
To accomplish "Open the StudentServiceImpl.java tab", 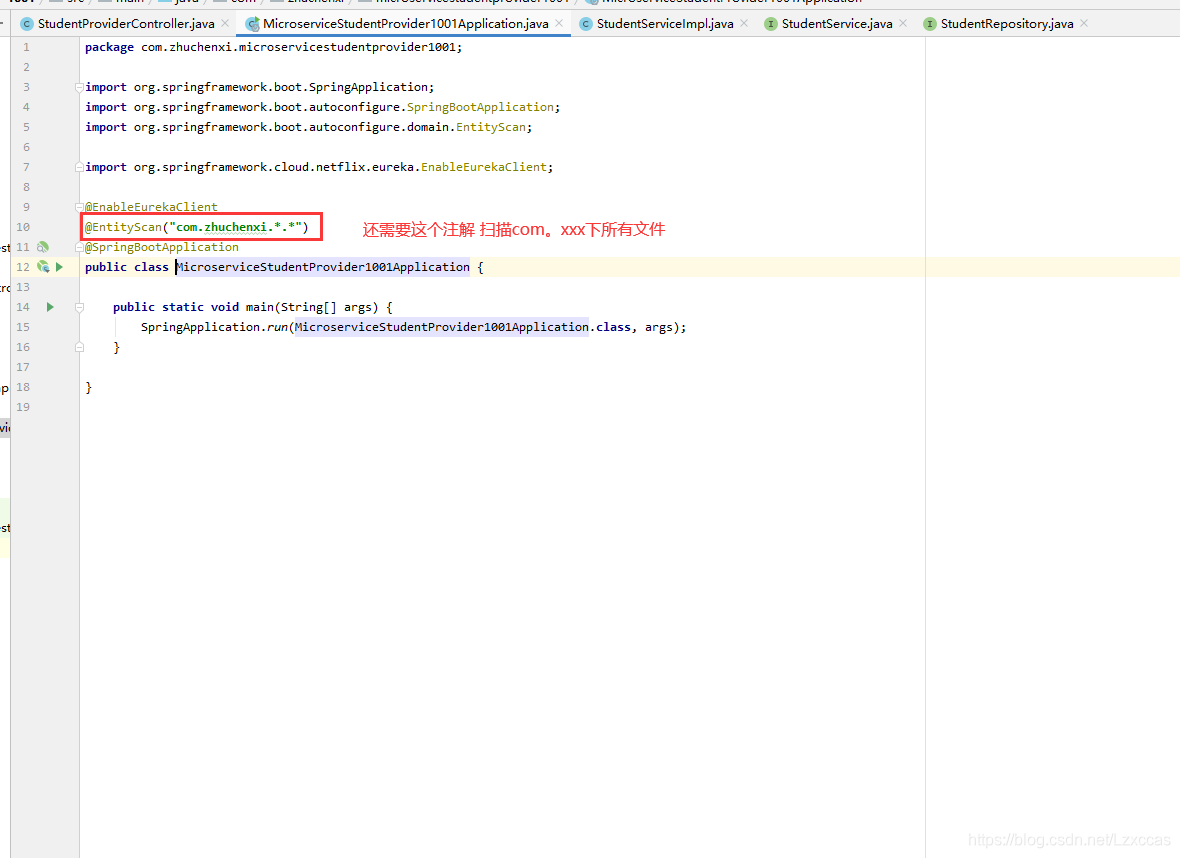I will point(665,24).
